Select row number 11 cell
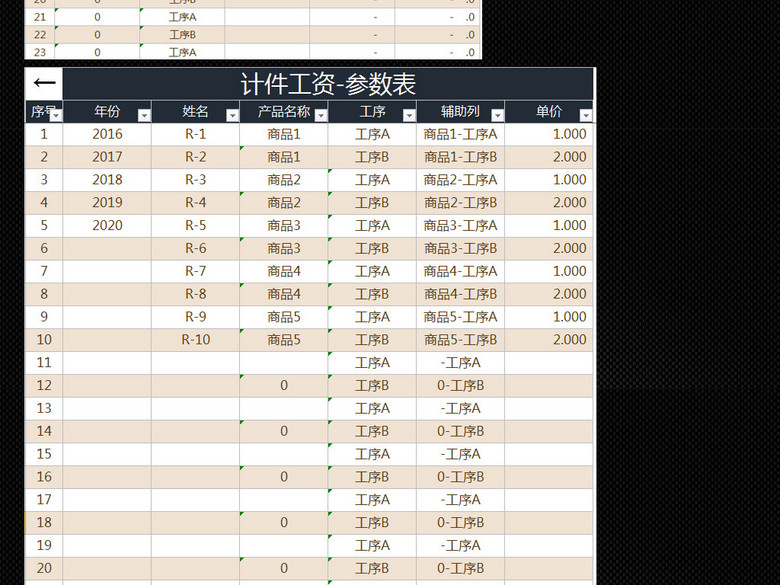 (x=44, y=363)
